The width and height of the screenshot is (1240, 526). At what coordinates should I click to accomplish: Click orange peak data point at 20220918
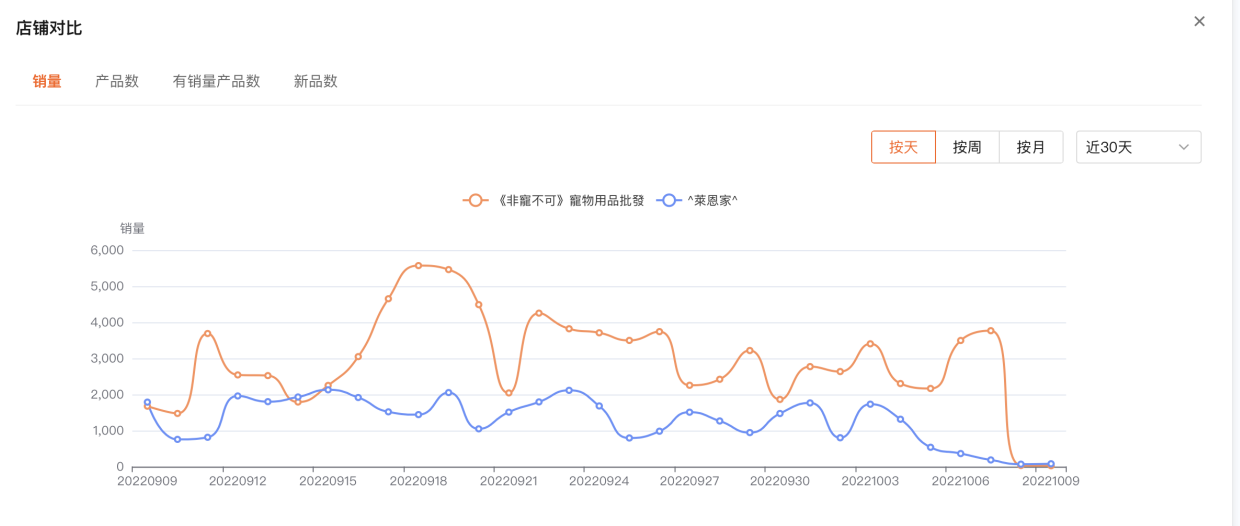pyautogui.click(x=418, y=265)
